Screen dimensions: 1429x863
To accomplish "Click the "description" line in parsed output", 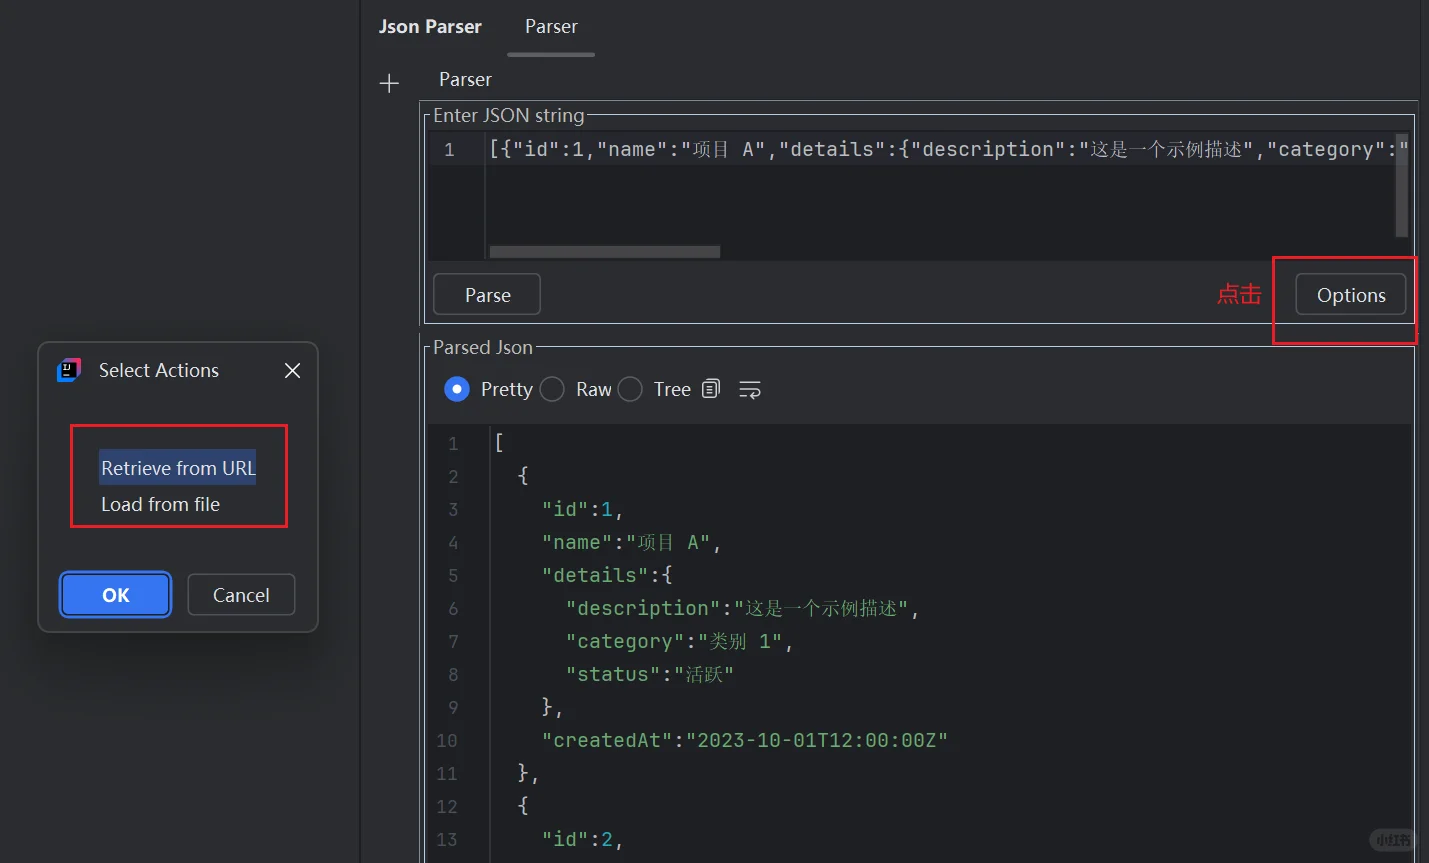I will coord(742,608).
